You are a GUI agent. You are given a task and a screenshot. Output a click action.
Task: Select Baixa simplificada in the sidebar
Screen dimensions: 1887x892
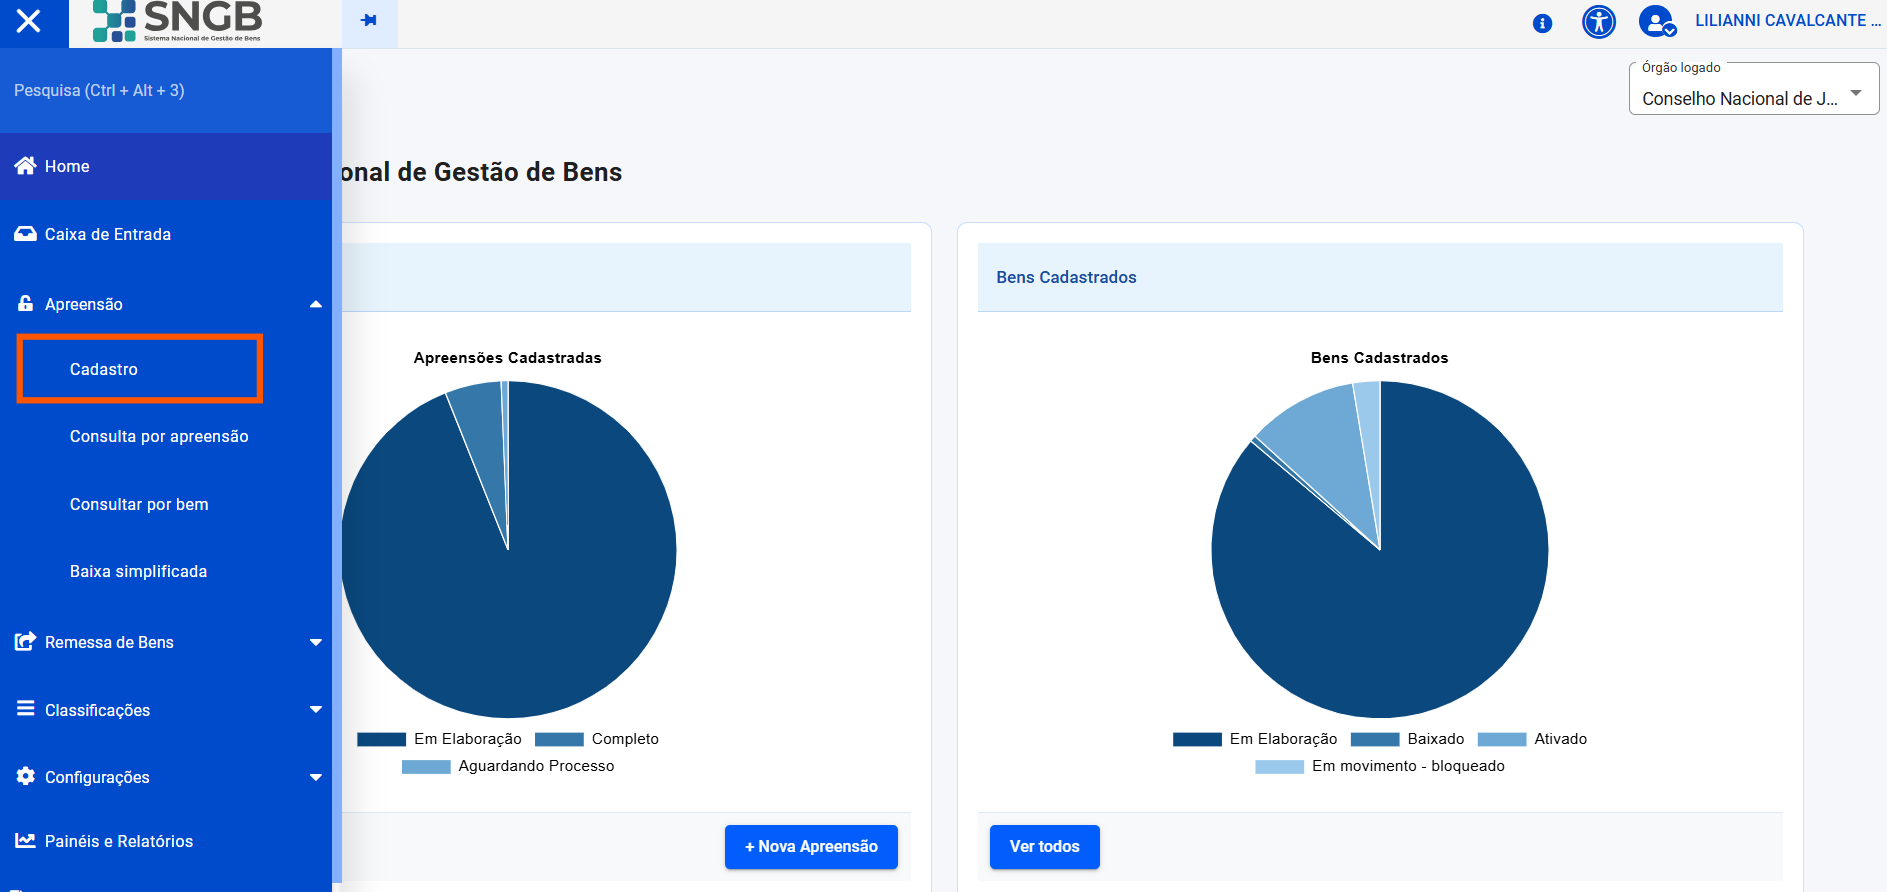[x=138, y=572]
